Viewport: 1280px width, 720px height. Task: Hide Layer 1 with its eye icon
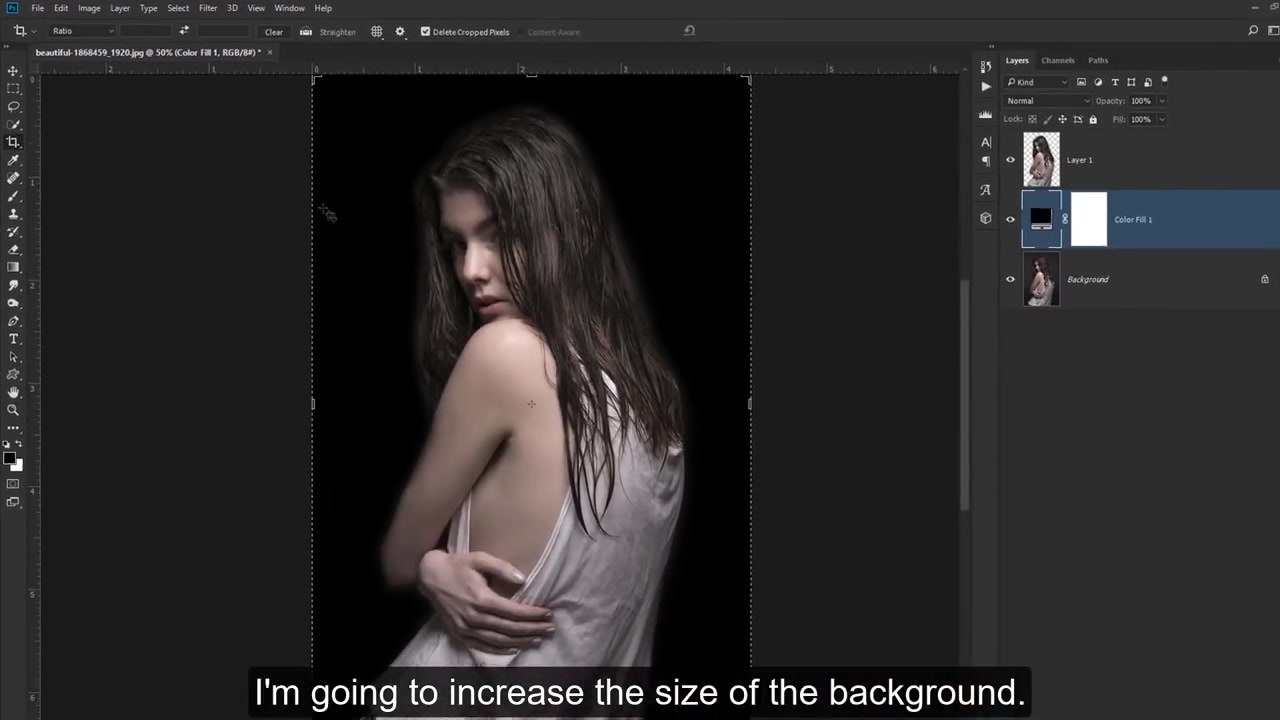(x=1010, y=159)
